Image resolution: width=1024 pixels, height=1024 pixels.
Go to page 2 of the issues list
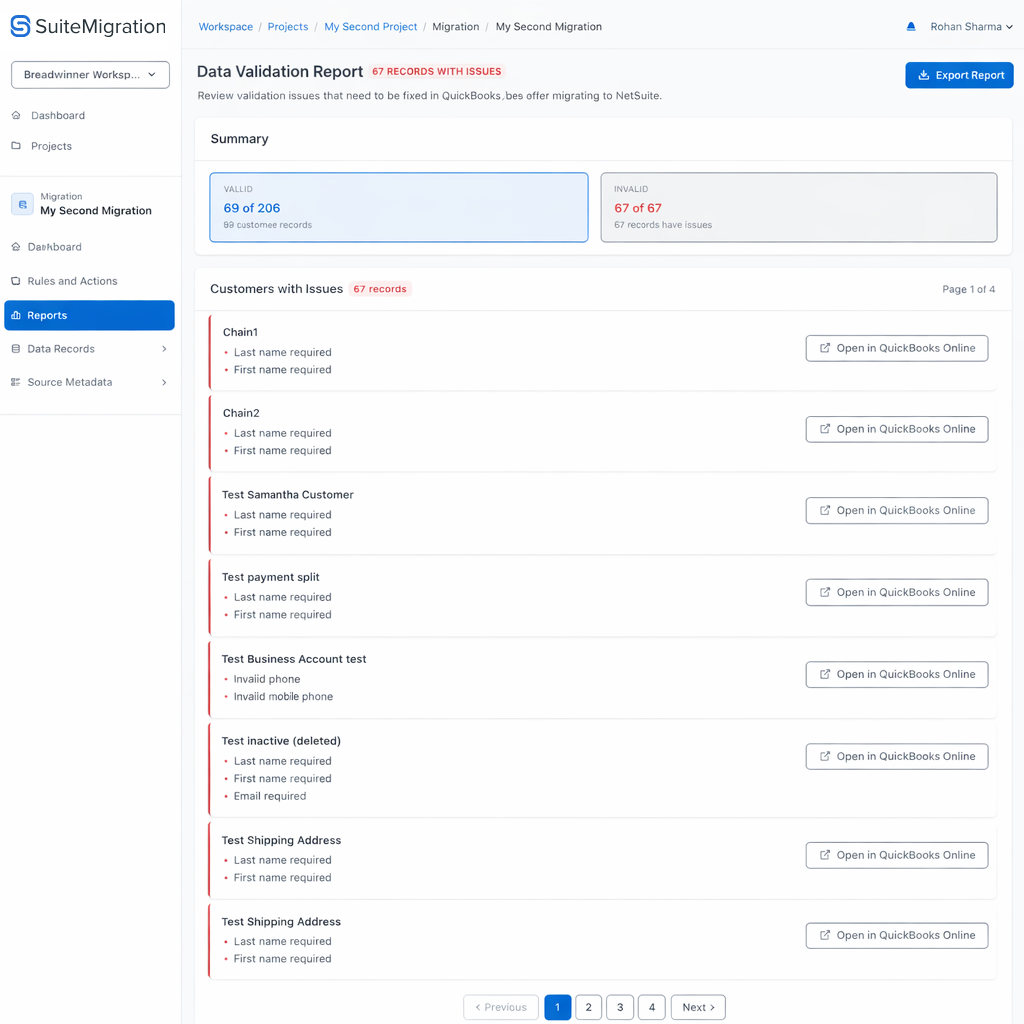point(588,1007)
